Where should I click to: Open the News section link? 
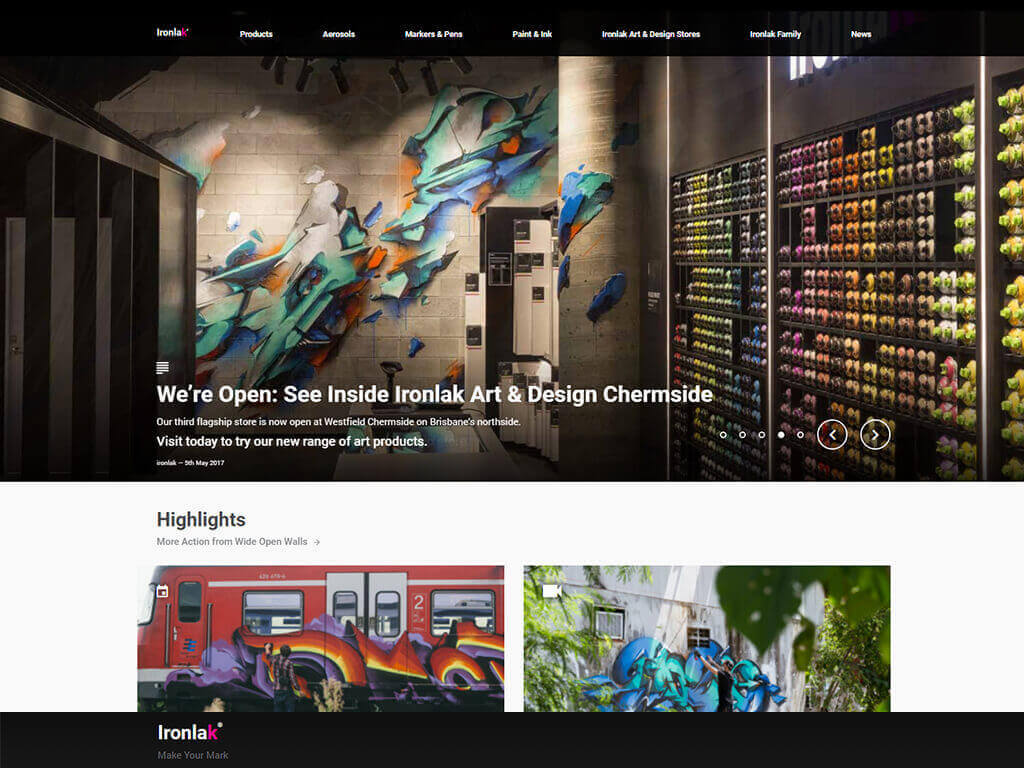click(x=861, y=34)
